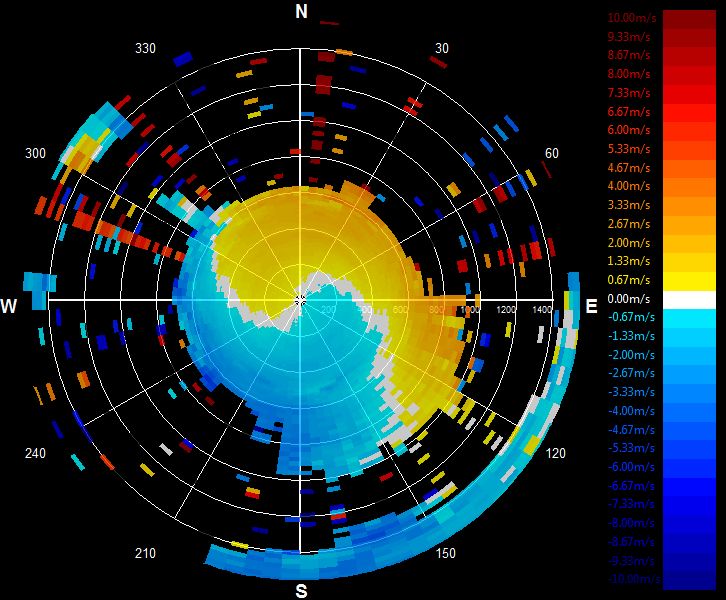The width and height of the screenshot is (726, 600).
Task: Click the 7.33m/s legend label
Action: pos(629,93)
